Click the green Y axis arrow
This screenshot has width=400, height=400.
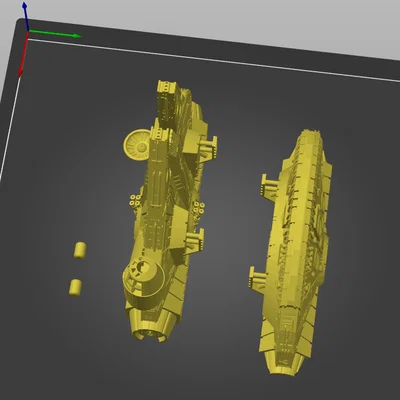tap(55, 34)
